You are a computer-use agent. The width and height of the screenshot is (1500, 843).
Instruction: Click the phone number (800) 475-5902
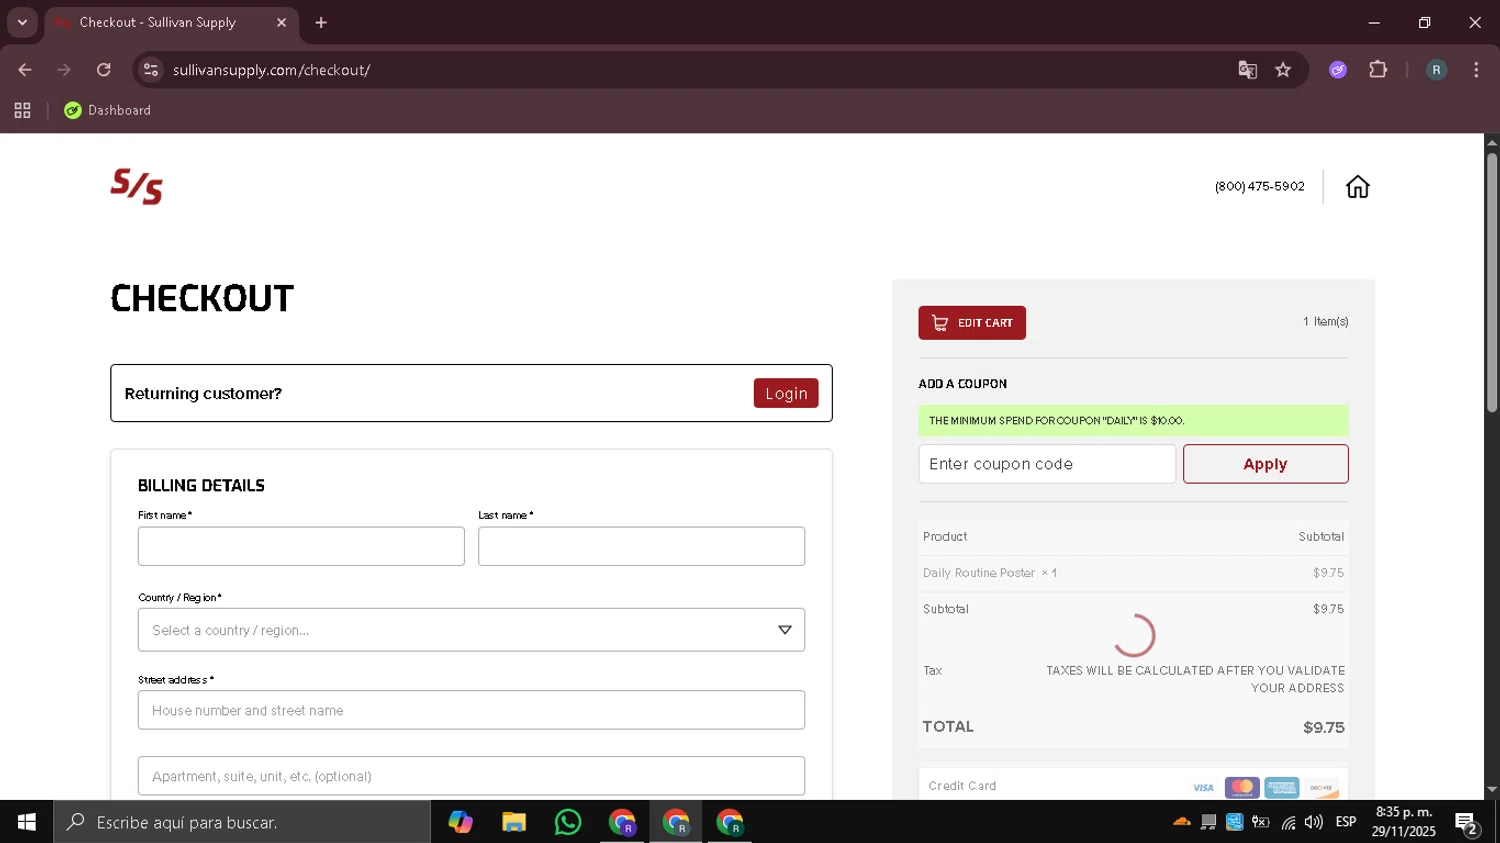[x=1259, y=187]
